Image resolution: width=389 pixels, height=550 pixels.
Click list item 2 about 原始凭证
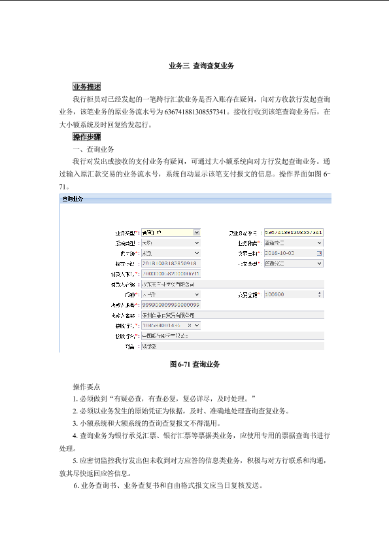pos(181,411)
